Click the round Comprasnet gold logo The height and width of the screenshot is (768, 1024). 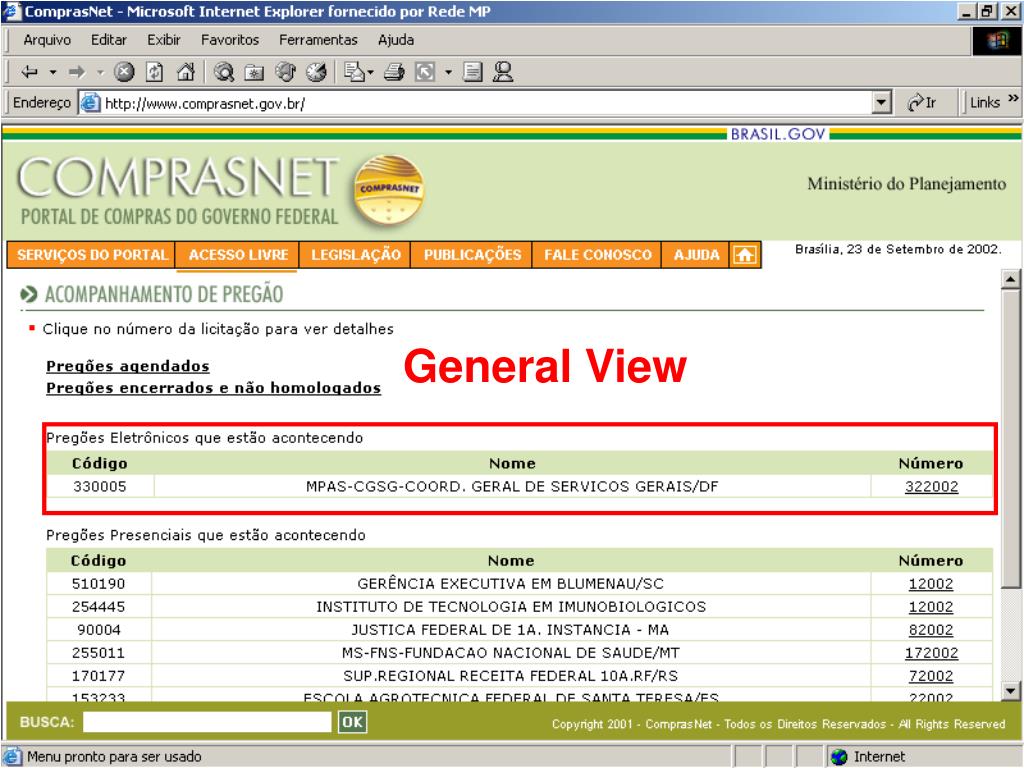[x=389, y=189]
